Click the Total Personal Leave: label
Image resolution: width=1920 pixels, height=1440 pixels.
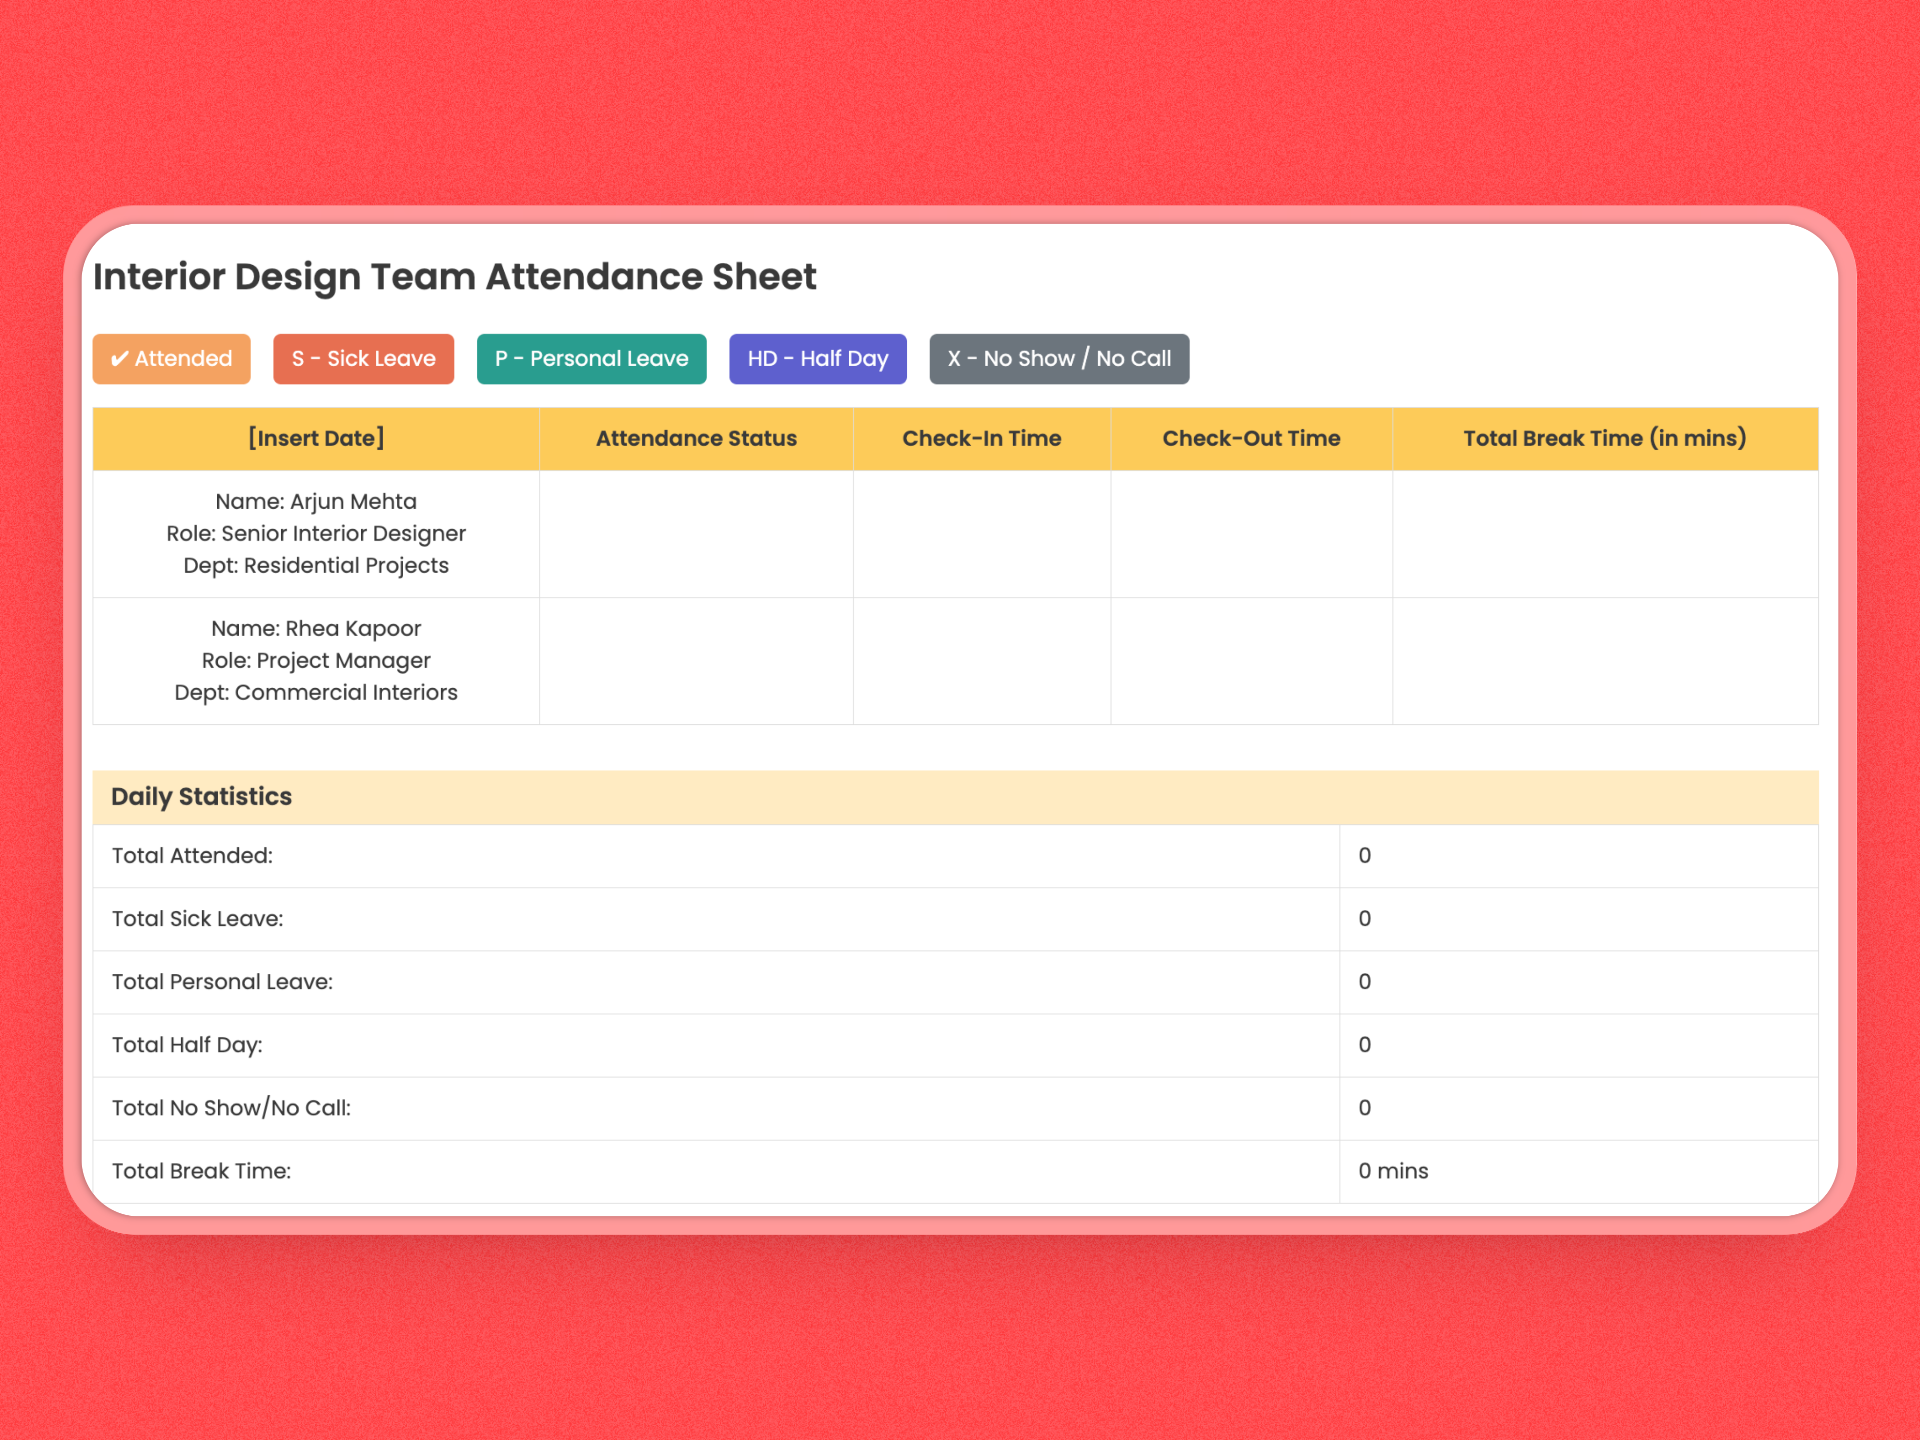click(x=222, y=982)
